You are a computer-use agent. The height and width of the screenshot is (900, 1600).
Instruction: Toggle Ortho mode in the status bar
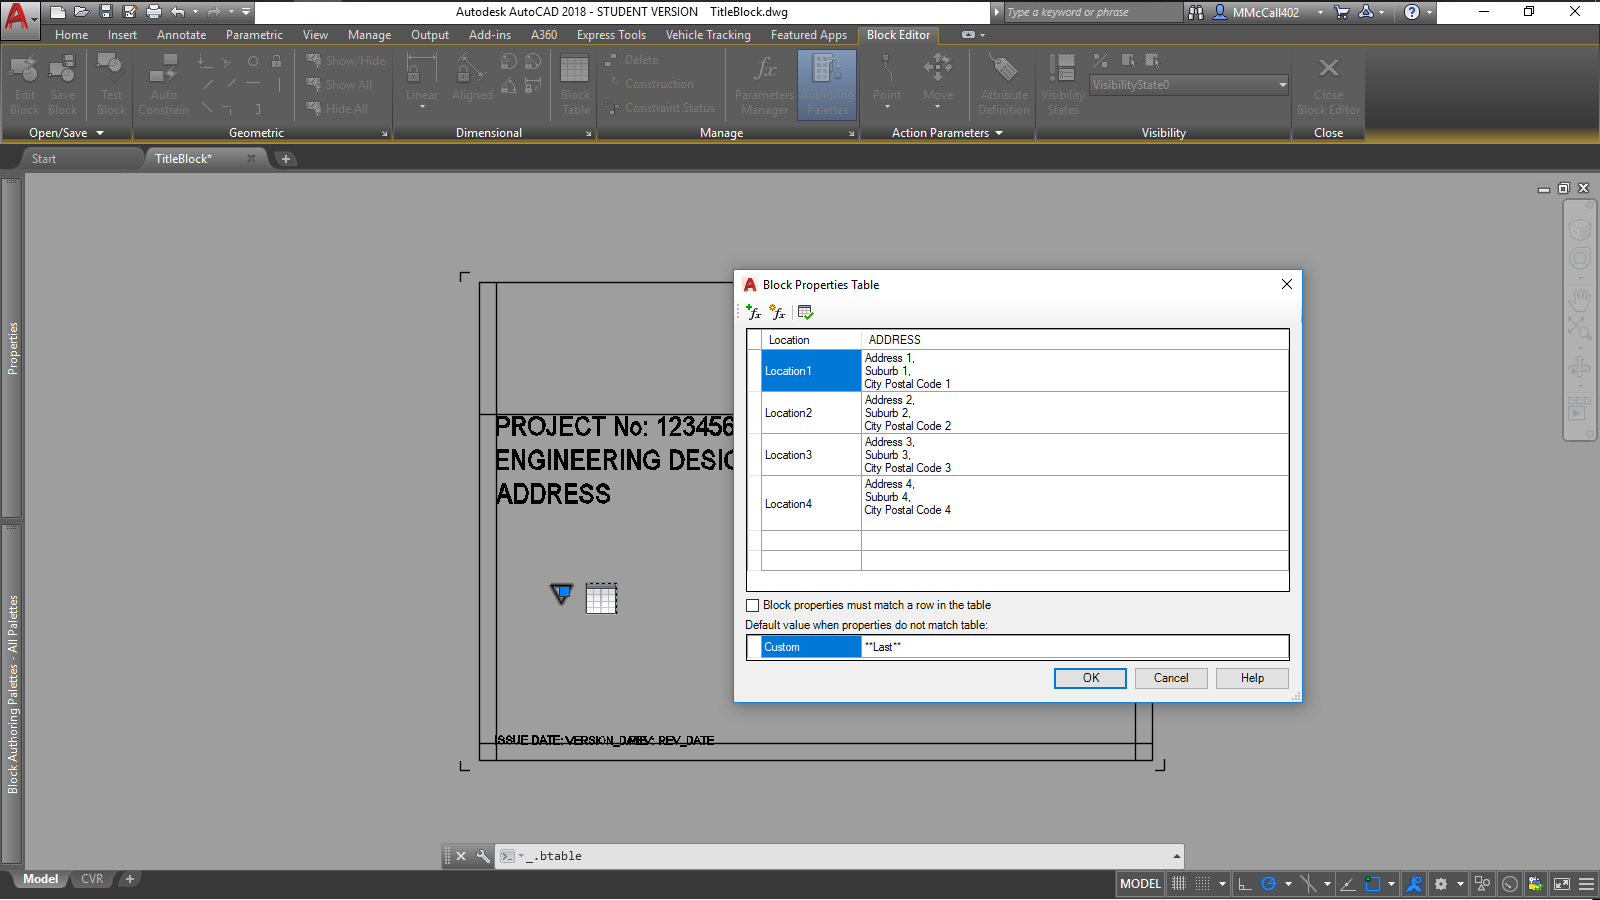point(1245,884)
